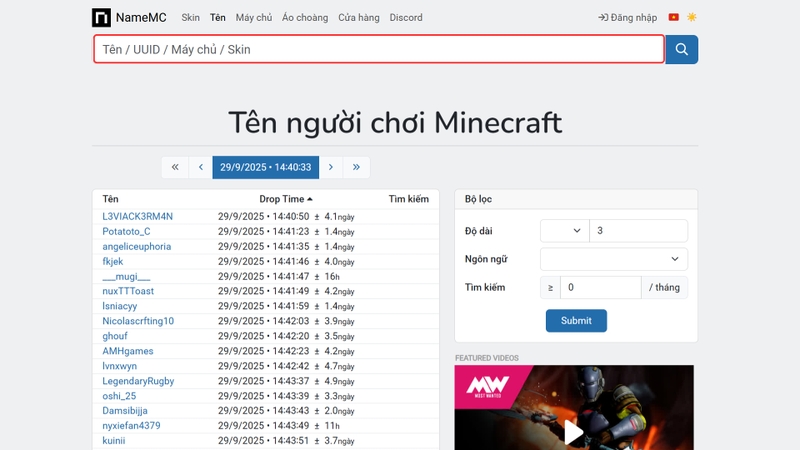Viewport: 800px width, 450px height.
Task: Open player angeliceuphoria
Action: pyautogui.click(x=137, y=246)
